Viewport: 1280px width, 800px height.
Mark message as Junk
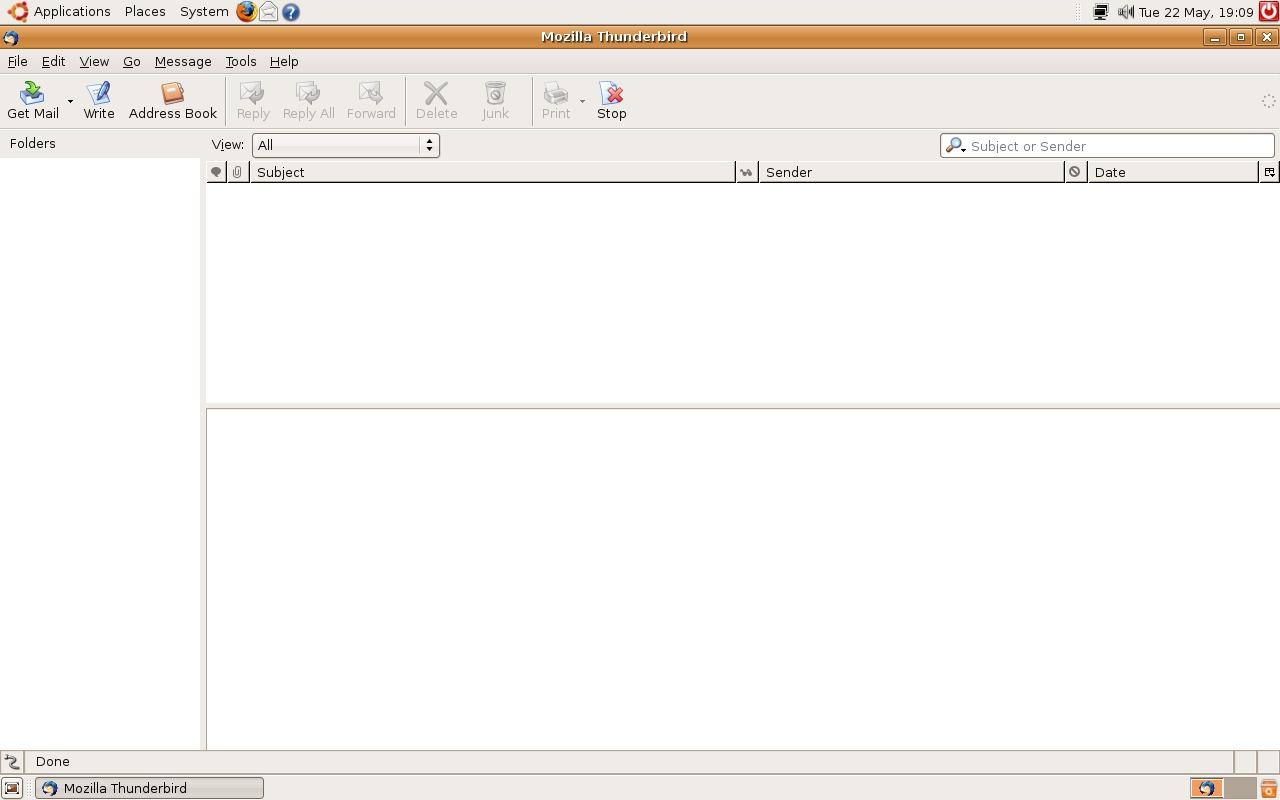495,101
